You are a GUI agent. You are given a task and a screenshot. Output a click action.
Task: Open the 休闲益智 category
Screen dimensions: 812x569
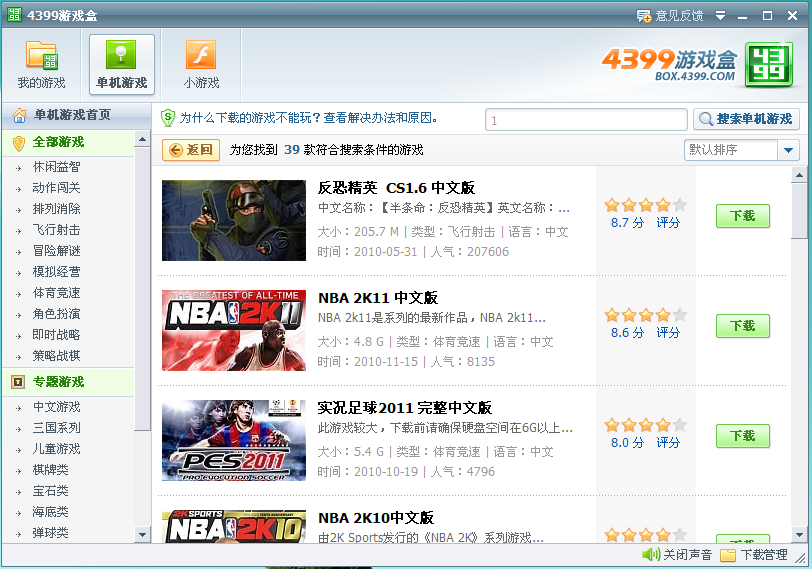click(x=56, y=167)
